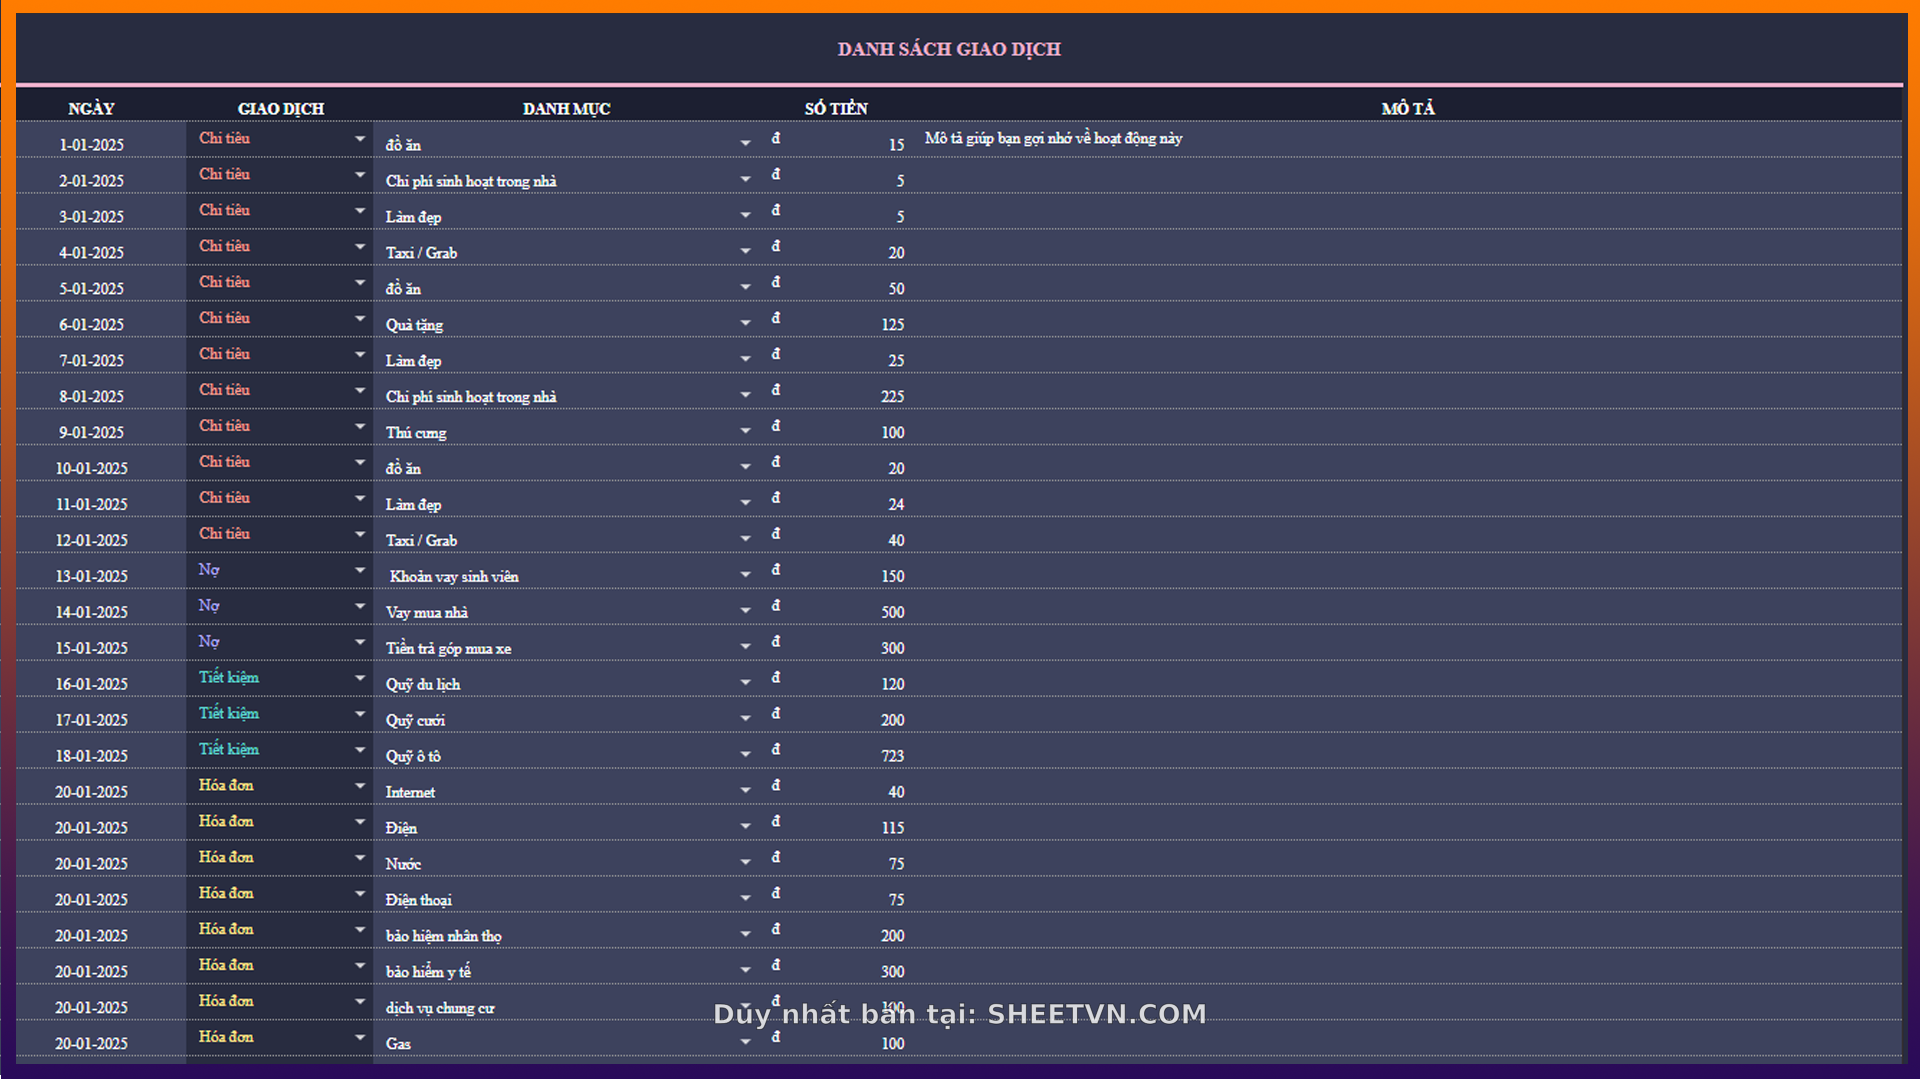
Task: Expand Tiết kiệm dropdown on 16-01-2025 row
Action: tap(360, 679)
